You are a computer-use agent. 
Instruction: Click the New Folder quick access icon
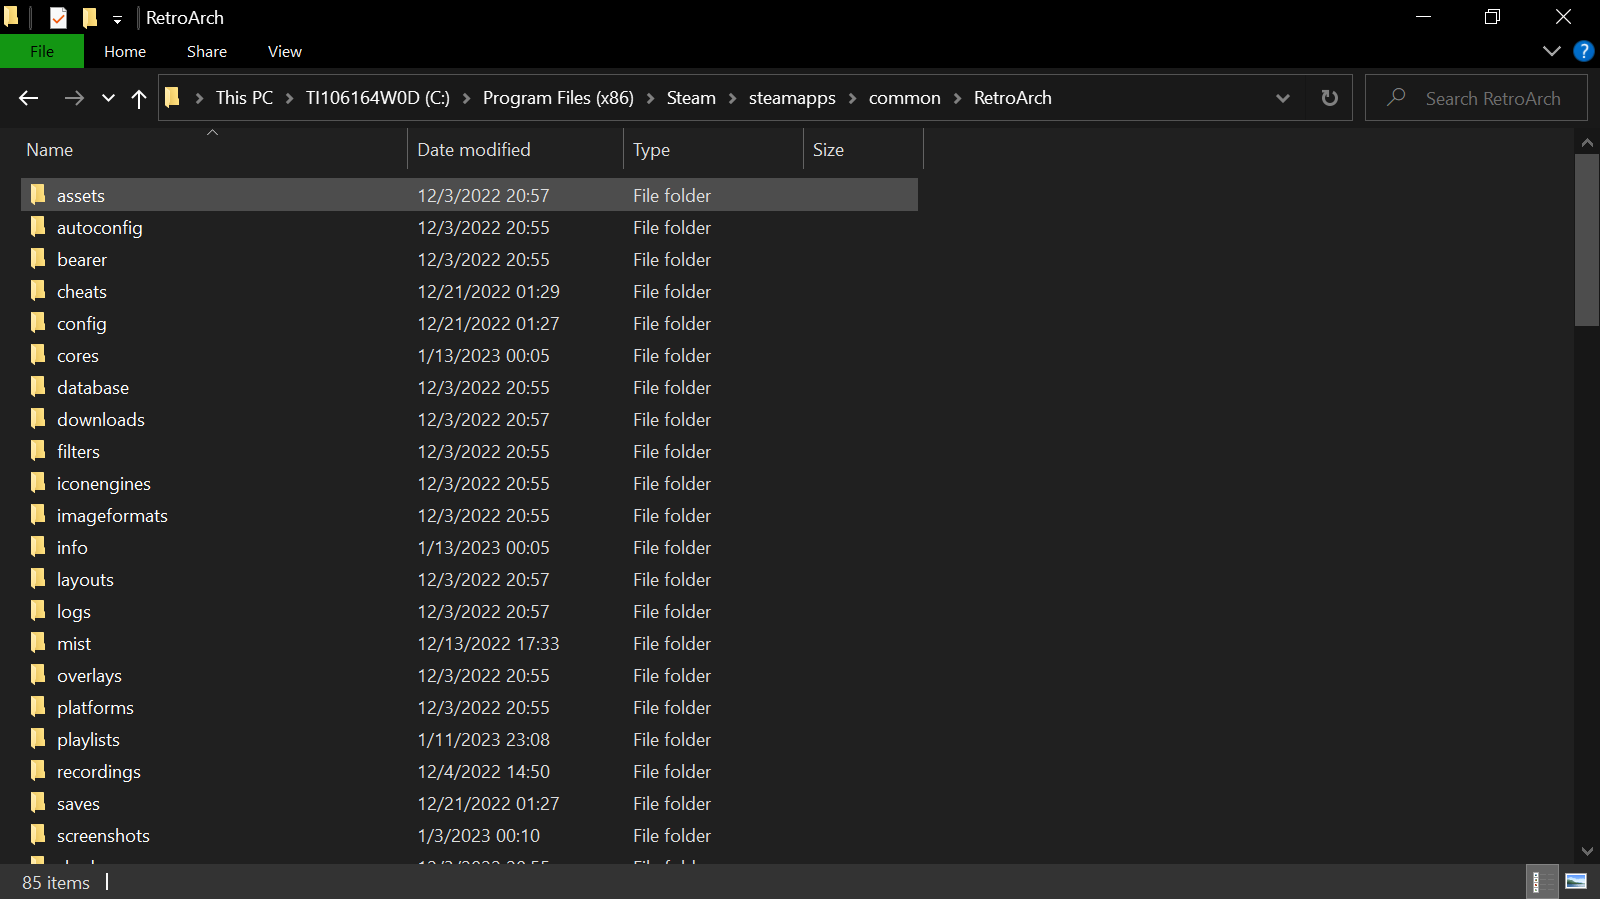pyautogui.click(x=90, y=18)
